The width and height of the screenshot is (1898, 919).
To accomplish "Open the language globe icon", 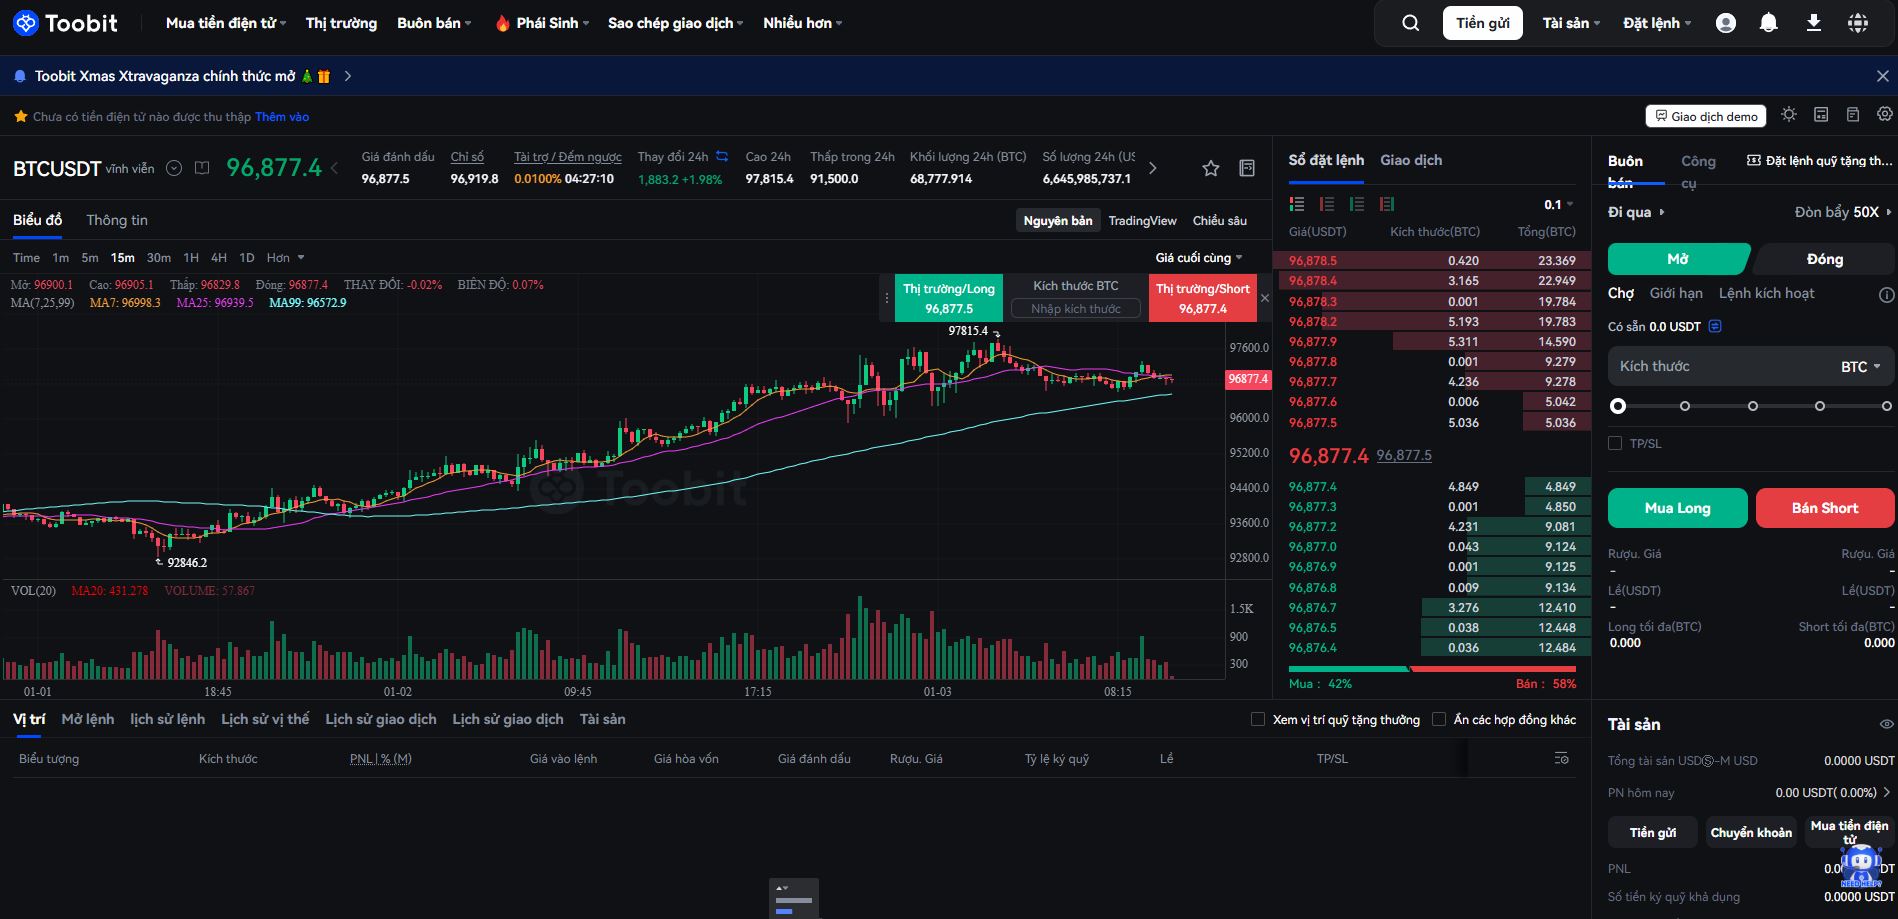I will 1857,23.
